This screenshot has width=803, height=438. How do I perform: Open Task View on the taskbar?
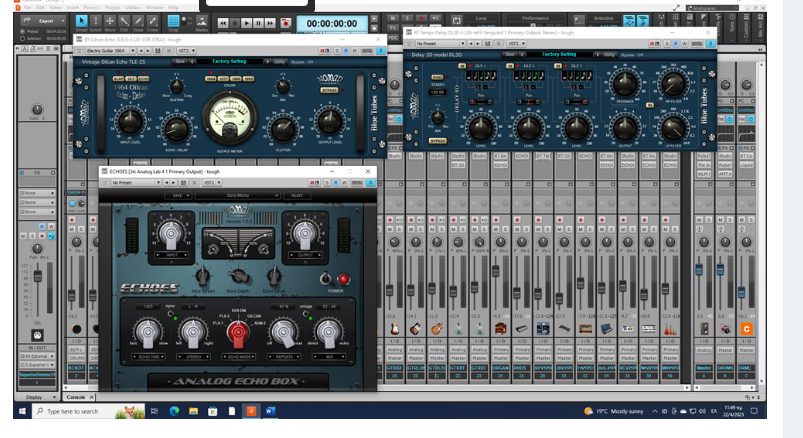[x=155, y=411]
